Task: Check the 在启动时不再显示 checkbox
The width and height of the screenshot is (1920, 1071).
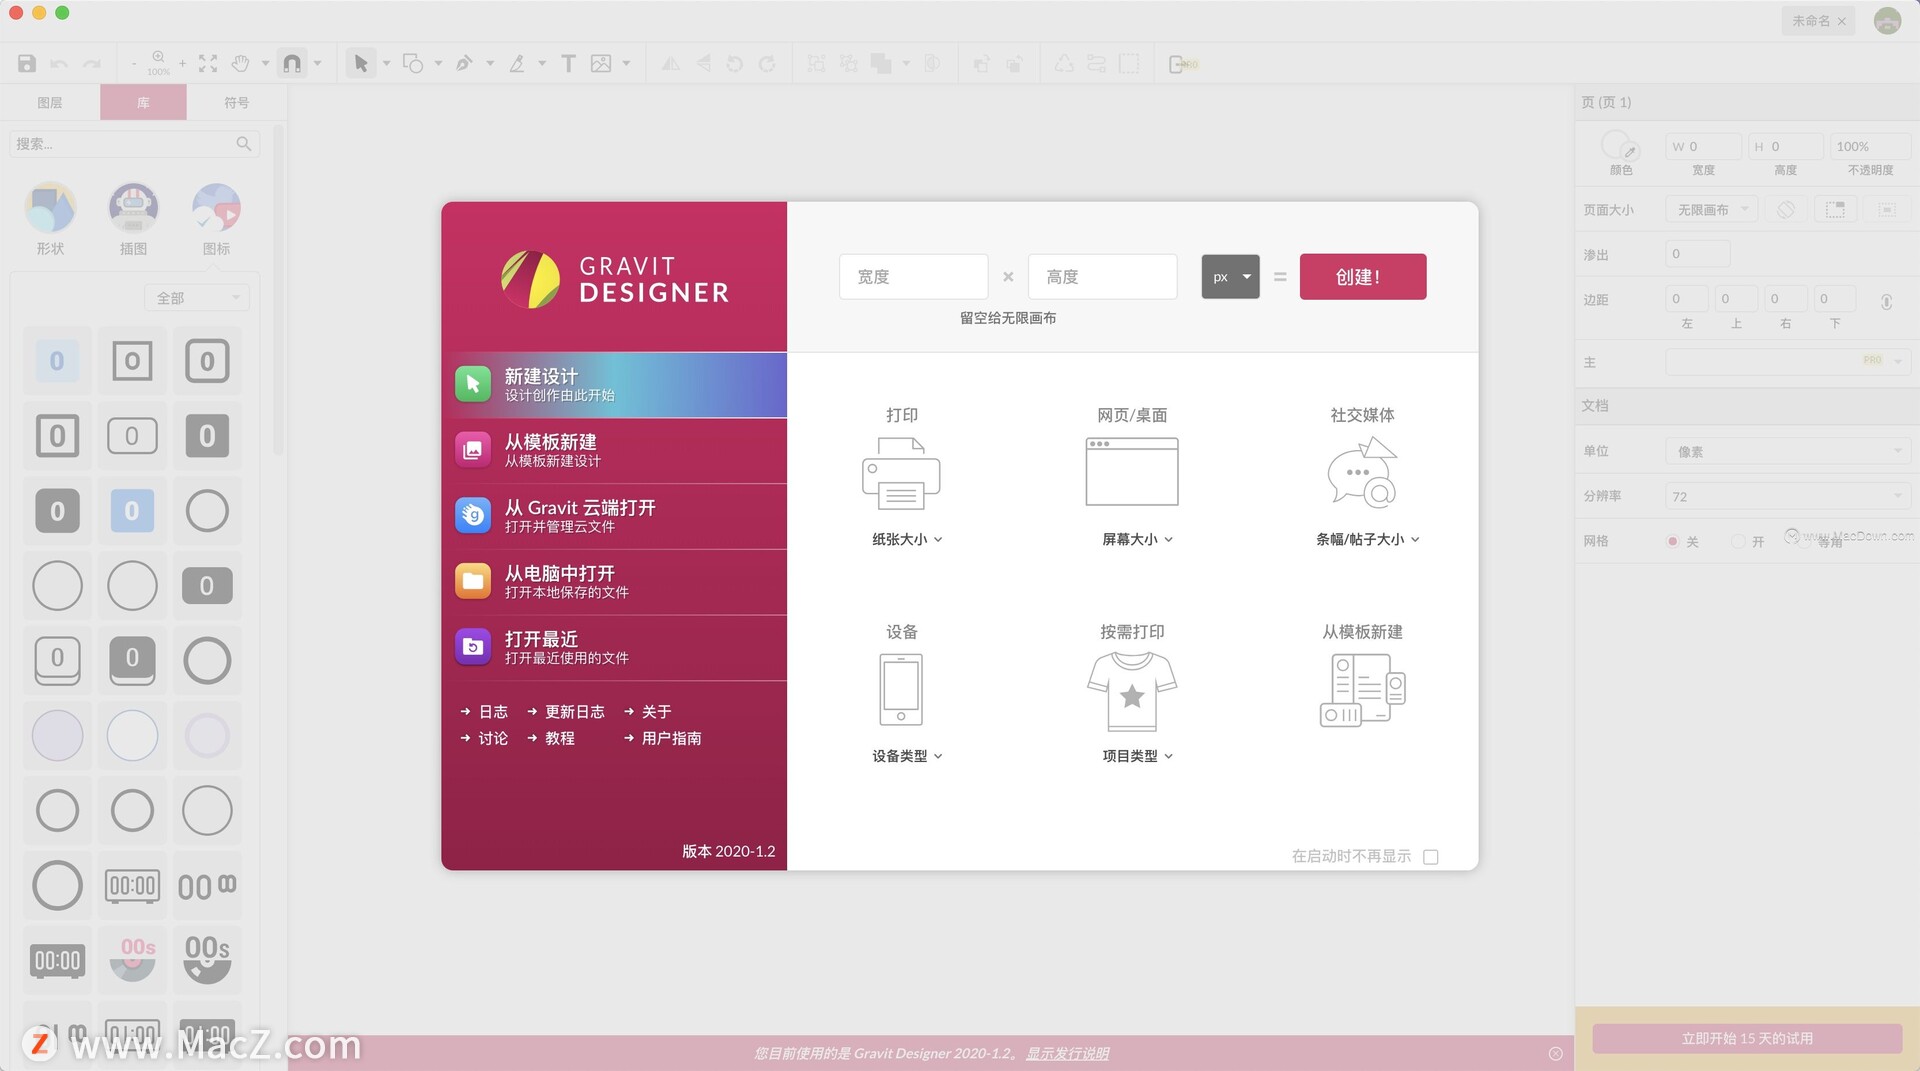Action: pos(1431,857)
